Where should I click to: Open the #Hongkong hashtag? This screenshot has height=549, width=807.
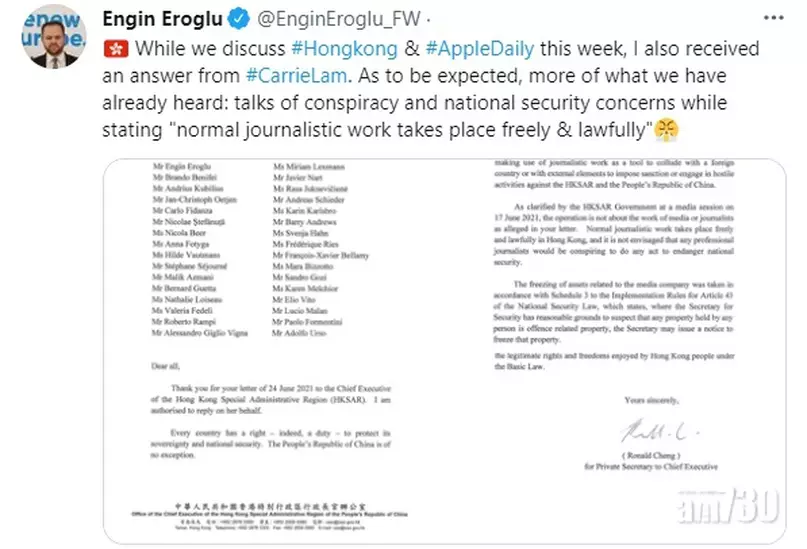tap(344, 49)
